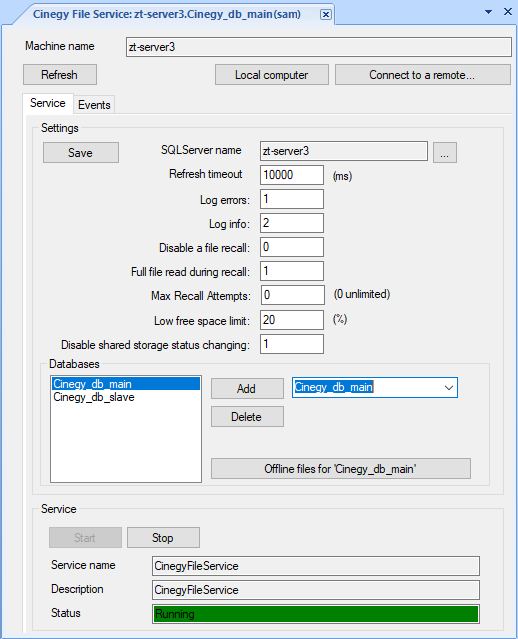Close the Cinegy File Service tab

(x=325, y=15)
